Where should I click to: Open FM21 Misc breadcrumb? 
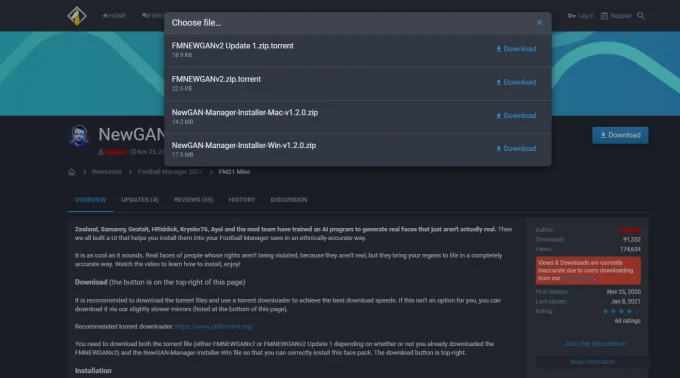234,172
